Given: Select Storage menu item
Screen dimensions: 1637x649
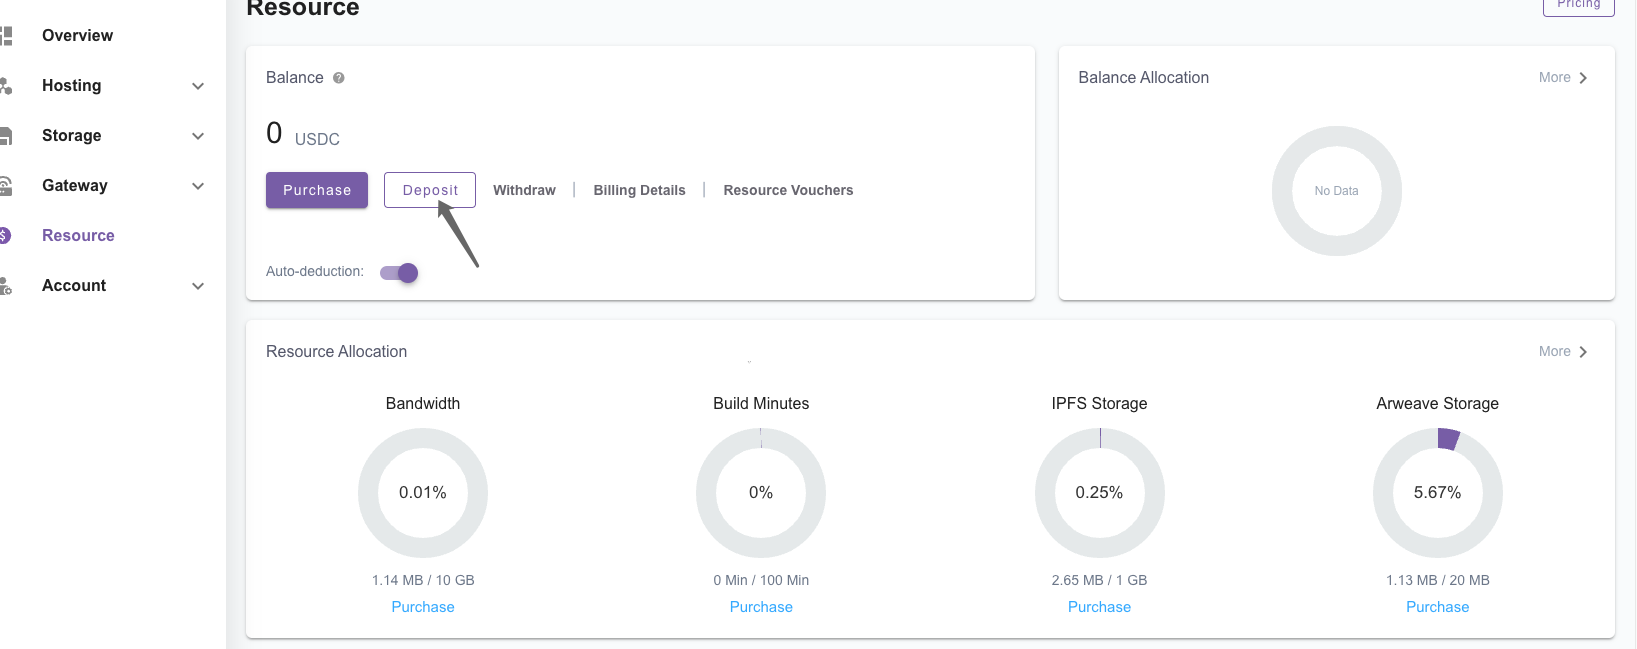Looking at the screenshot, I should (x=71, y=136).
